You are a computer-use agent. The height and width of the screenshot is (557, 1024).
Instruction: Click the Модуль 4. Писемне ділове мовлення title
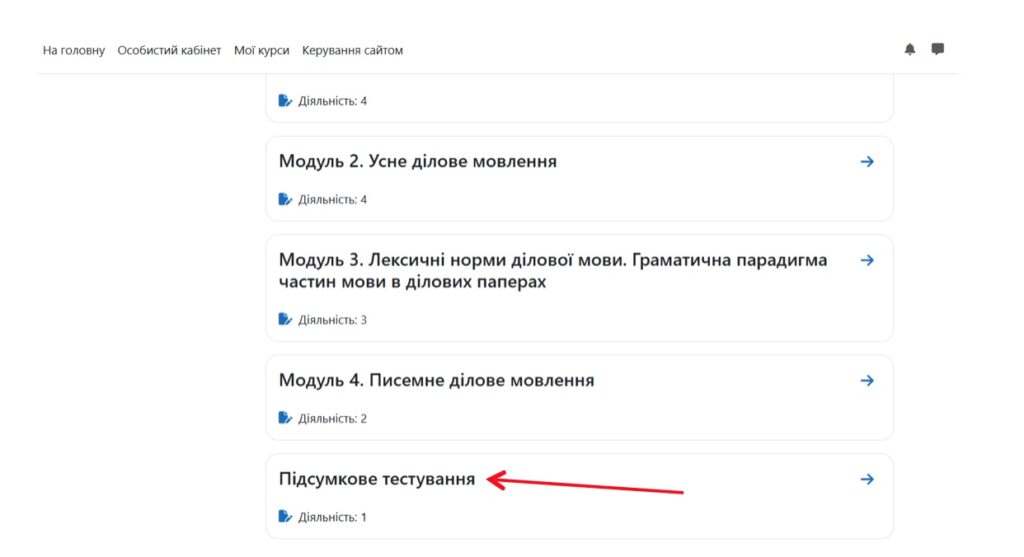tap(436, 380)
